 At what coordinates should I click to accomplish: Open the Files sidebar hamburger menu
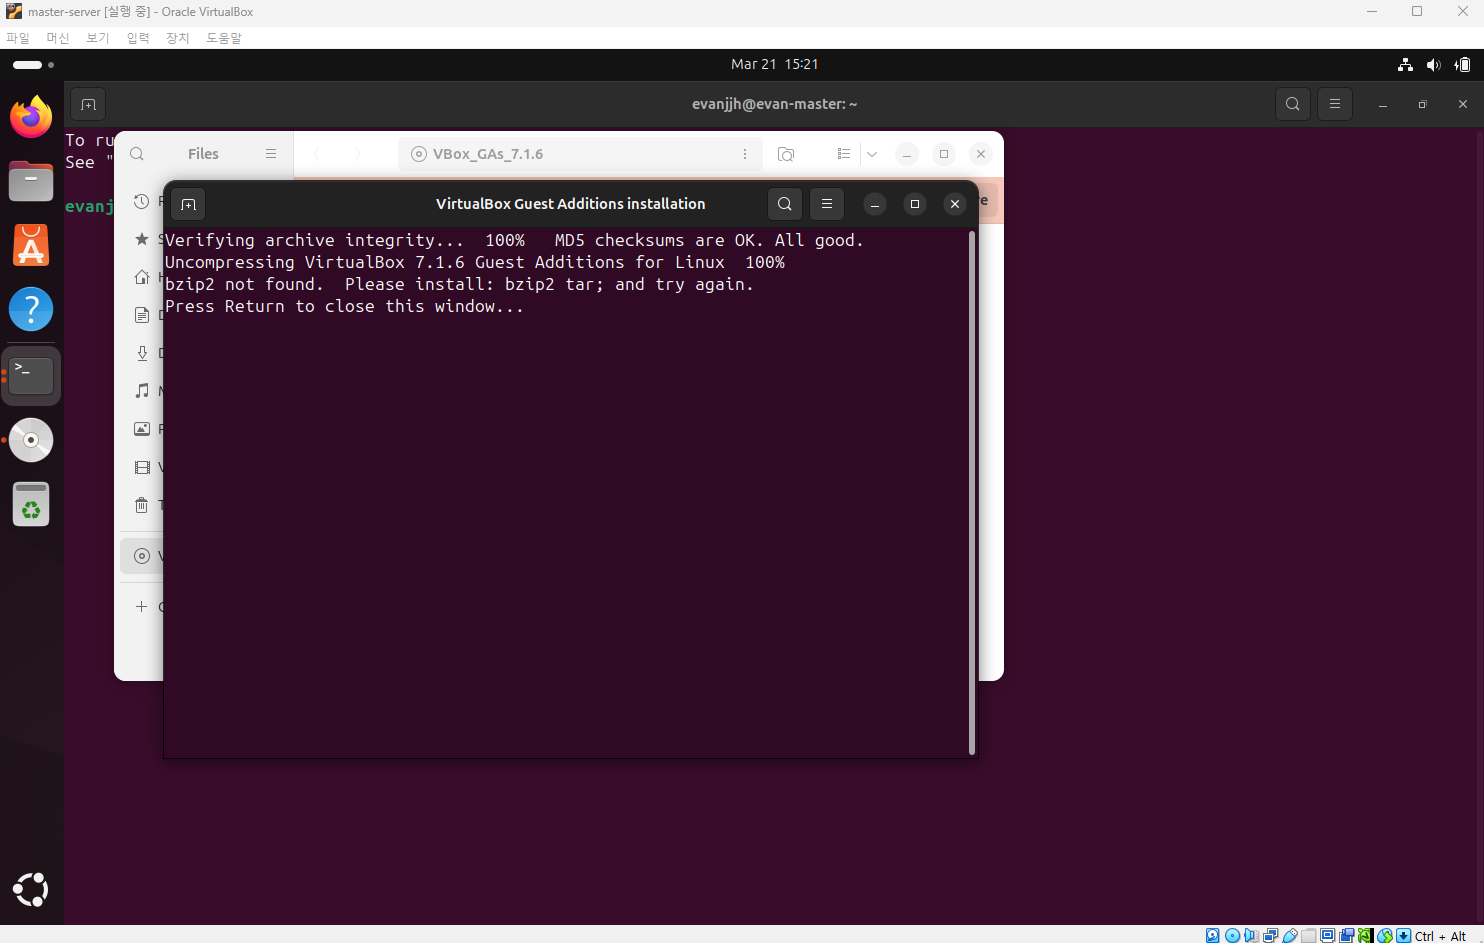point(271,154)
